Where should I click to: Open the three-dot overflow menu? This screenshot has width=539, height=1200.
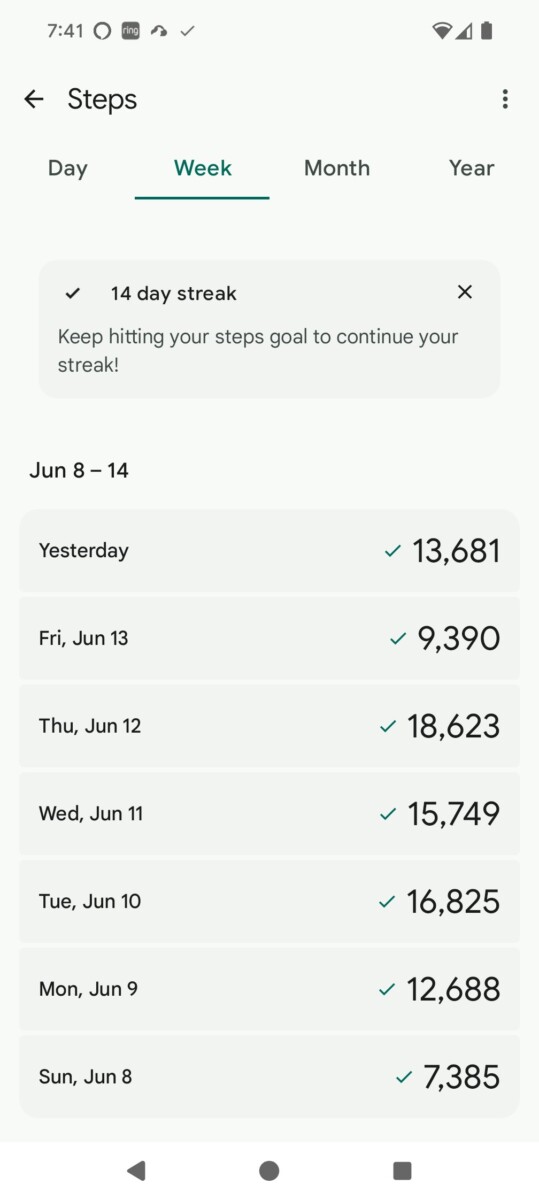click(x=505, y=99)
